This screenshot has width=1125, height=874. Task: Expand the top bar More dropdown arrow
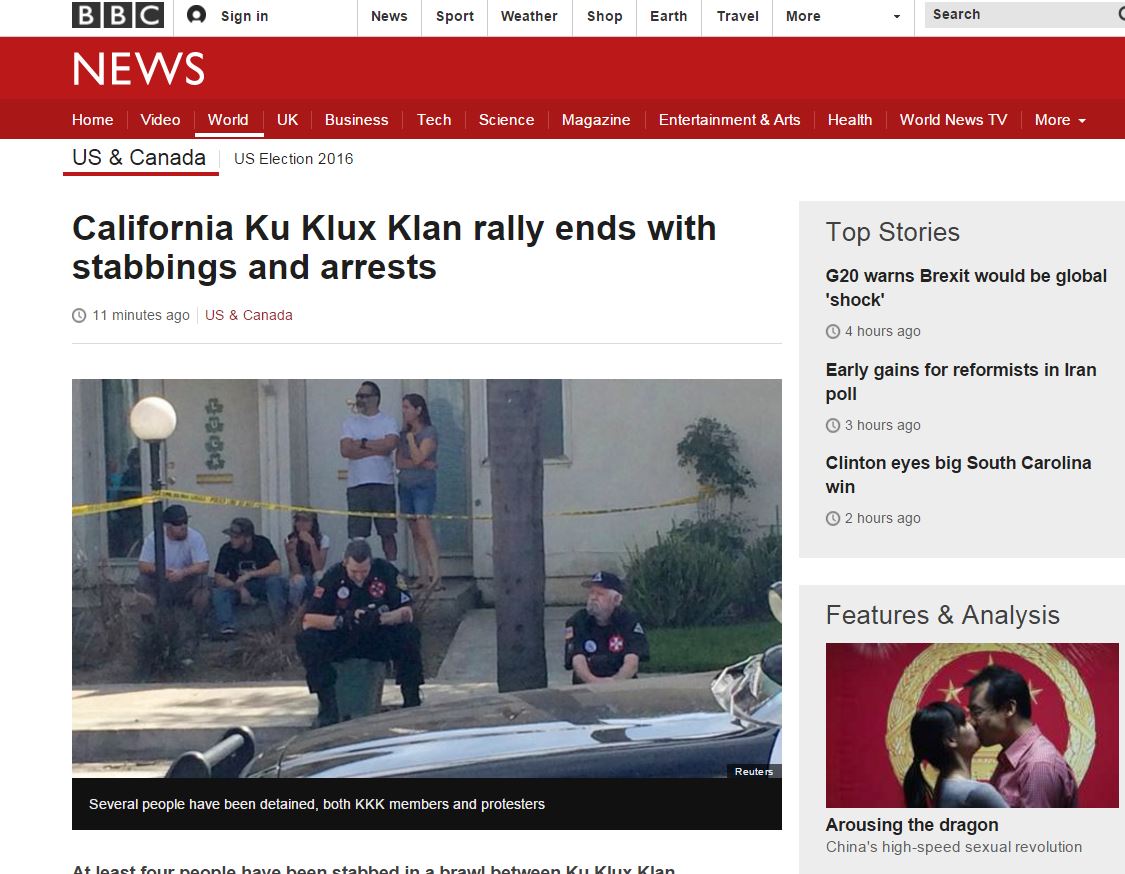coord(896,17)
